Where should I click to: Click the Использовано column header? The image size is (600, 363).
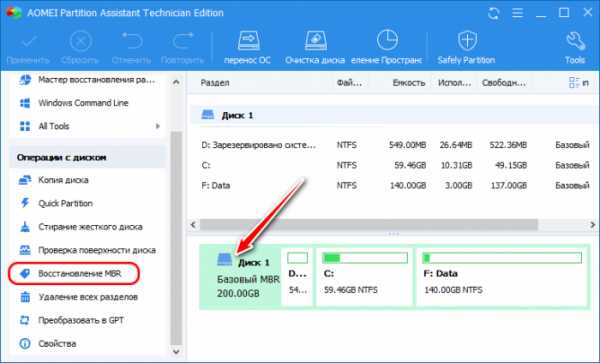[455, 83]
